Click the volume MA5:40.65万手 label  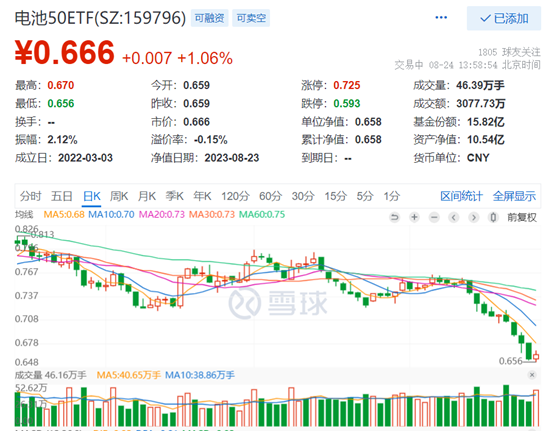coord(129,375)
